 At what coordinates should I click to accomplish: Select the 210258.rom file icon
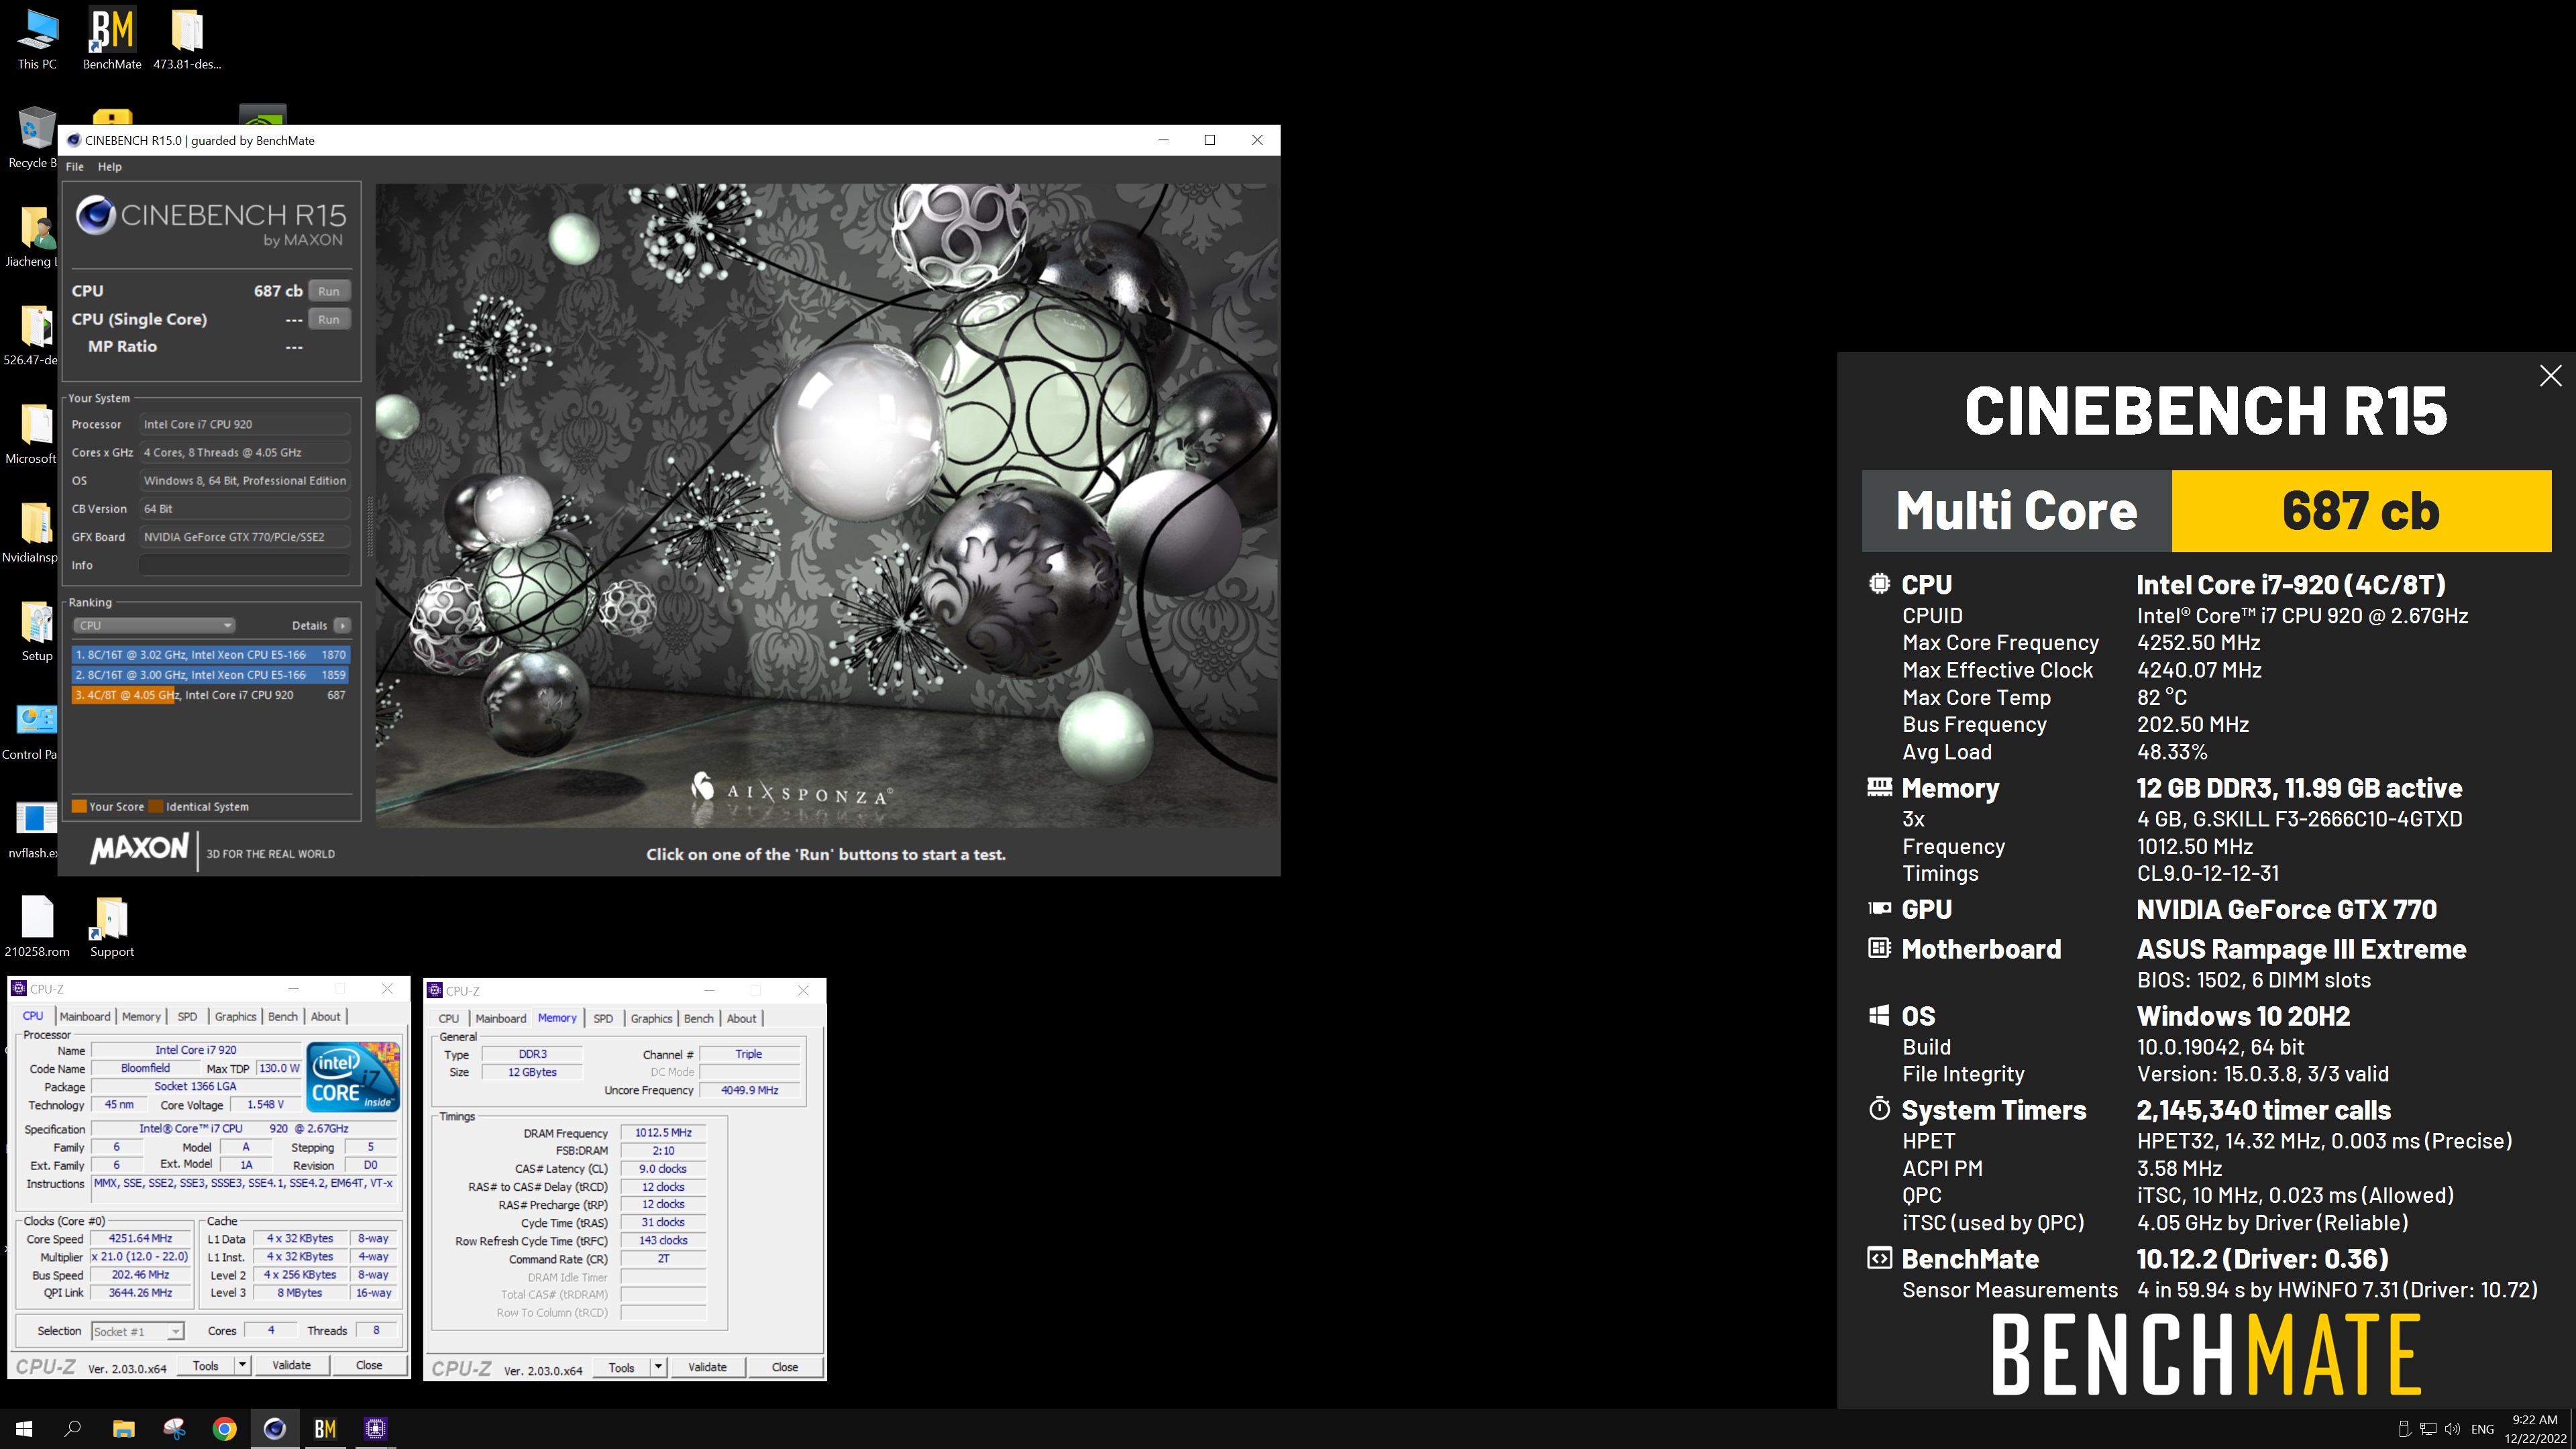click(x=37, y=926)
